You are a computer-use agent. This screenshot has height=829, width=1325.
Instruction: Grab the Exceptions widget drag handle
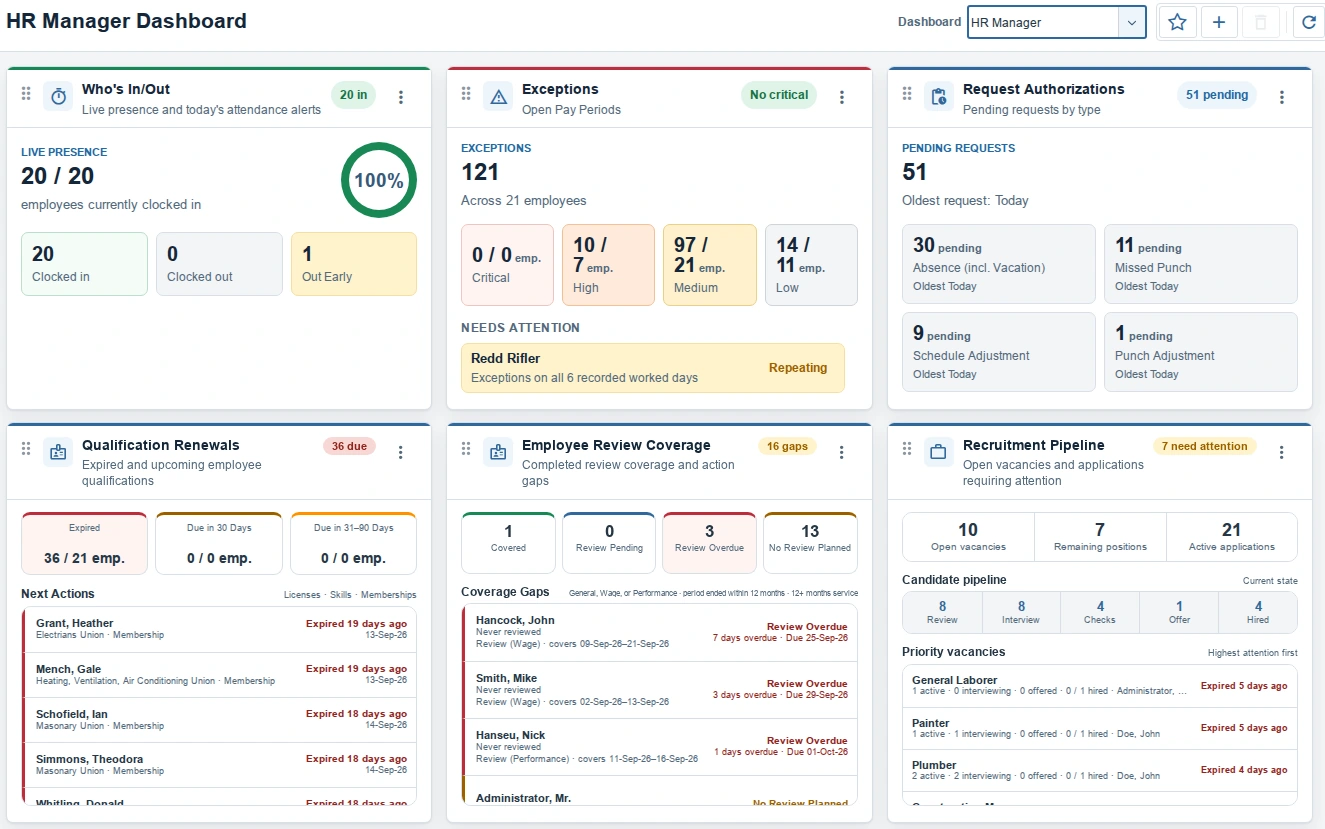click(x=466, y=93)
